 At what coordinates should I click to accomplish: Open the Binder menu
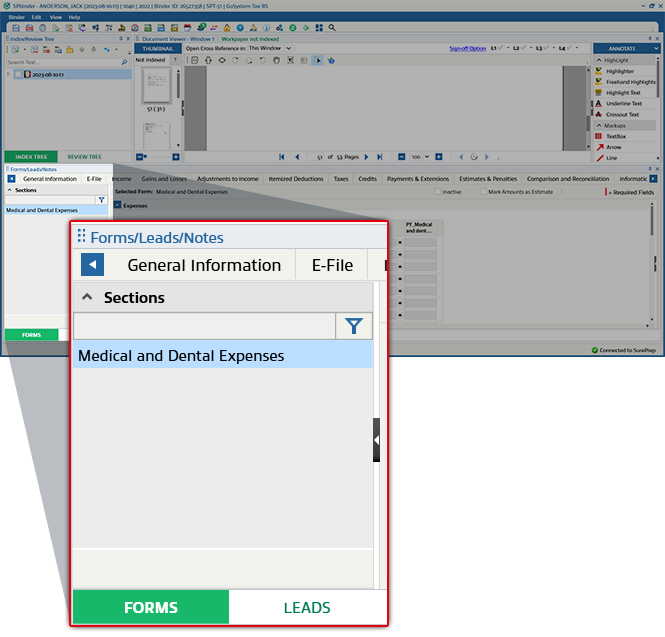(x=17, y=17)
